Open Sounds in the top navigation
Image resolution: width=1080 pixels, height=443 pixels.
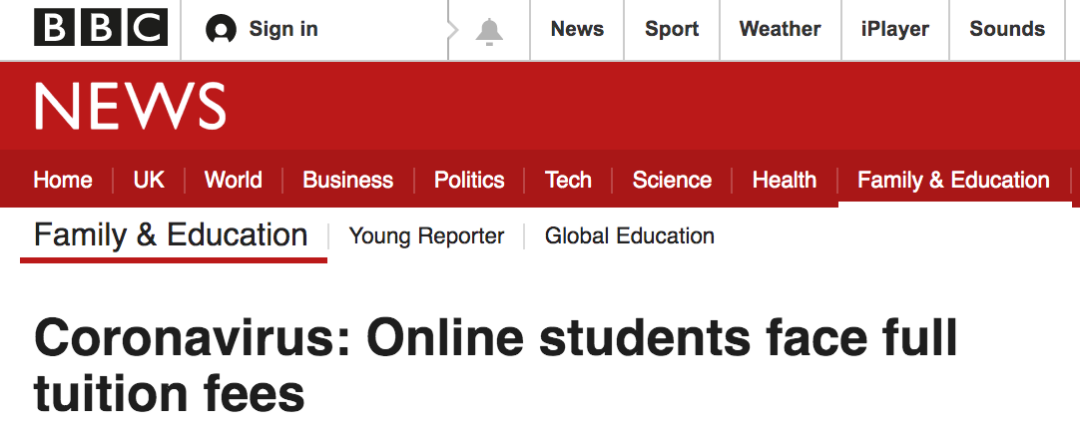(1007, 29)
